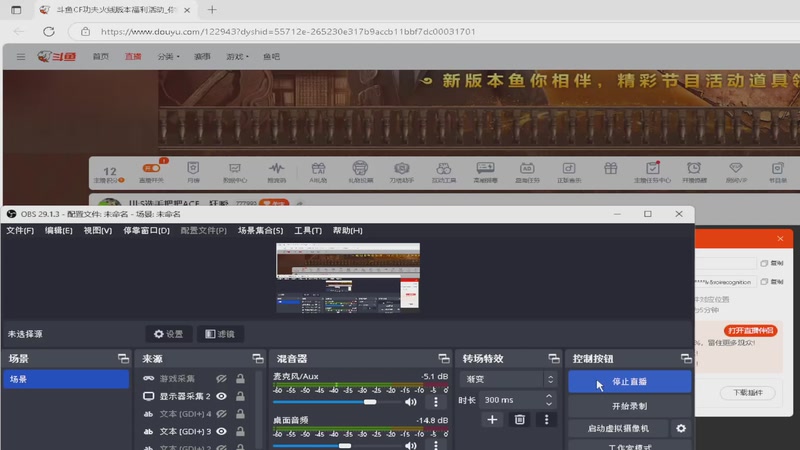The height and width of the screenshot is (450, 800).
Task: Expand Douyu 游戏 dropdown in header
Action: (x=237, y=57)
